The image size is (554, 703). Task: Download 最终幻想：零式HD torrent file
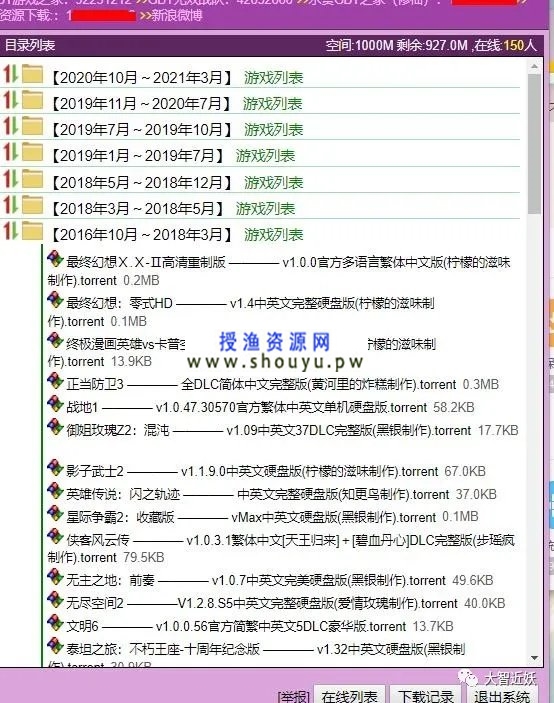(241, 312)
